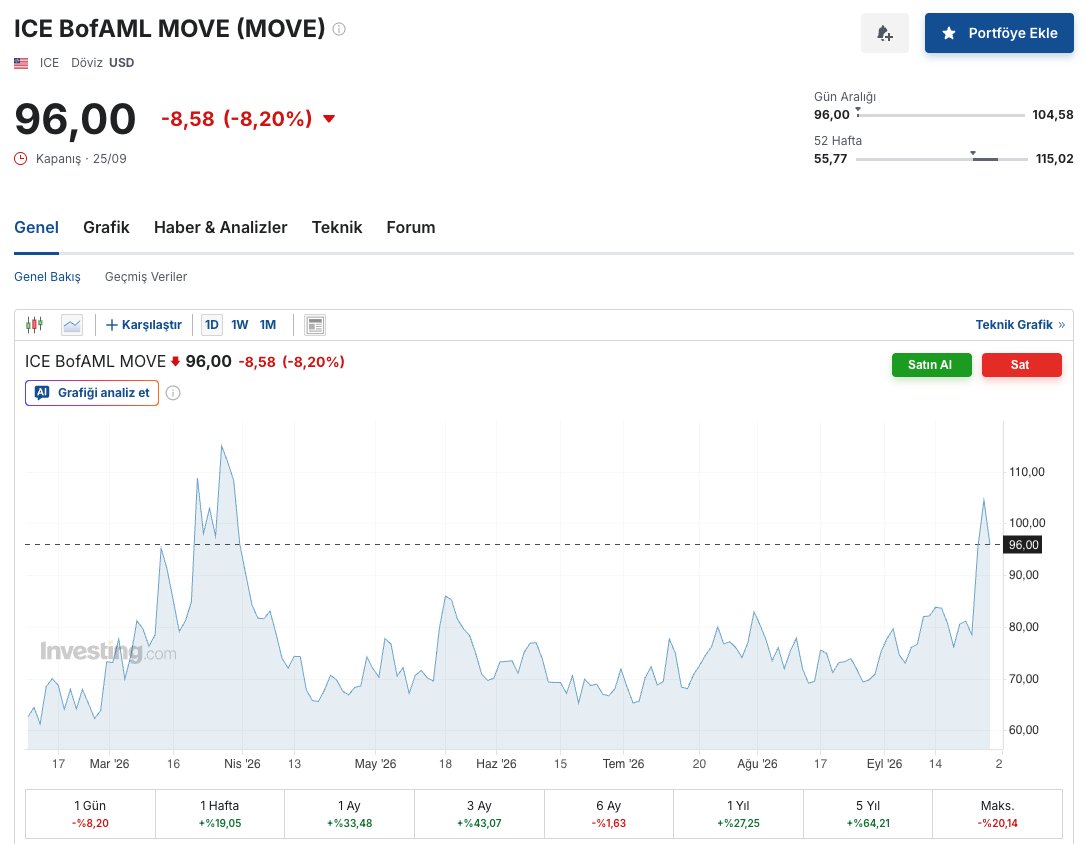Open Karşılaştır compare option
1087x844 pixels.
(144, 325)
